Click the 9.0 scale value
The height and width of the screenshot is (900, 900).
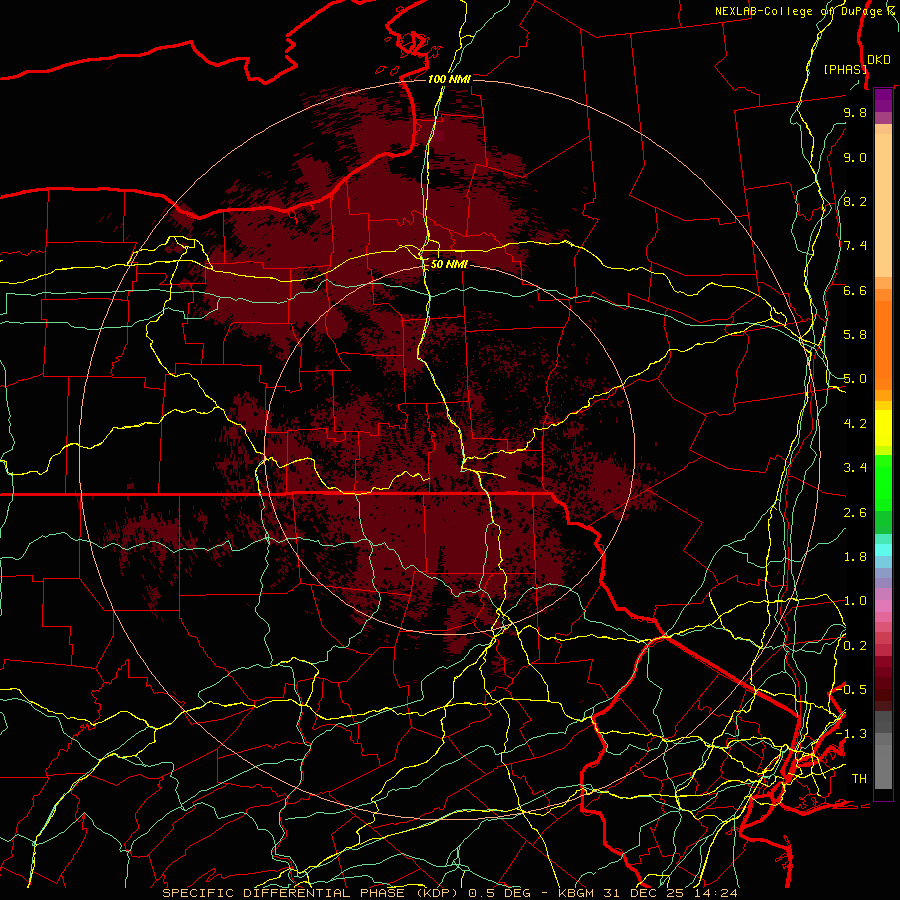pyautogui.click(x=855, y=157)
